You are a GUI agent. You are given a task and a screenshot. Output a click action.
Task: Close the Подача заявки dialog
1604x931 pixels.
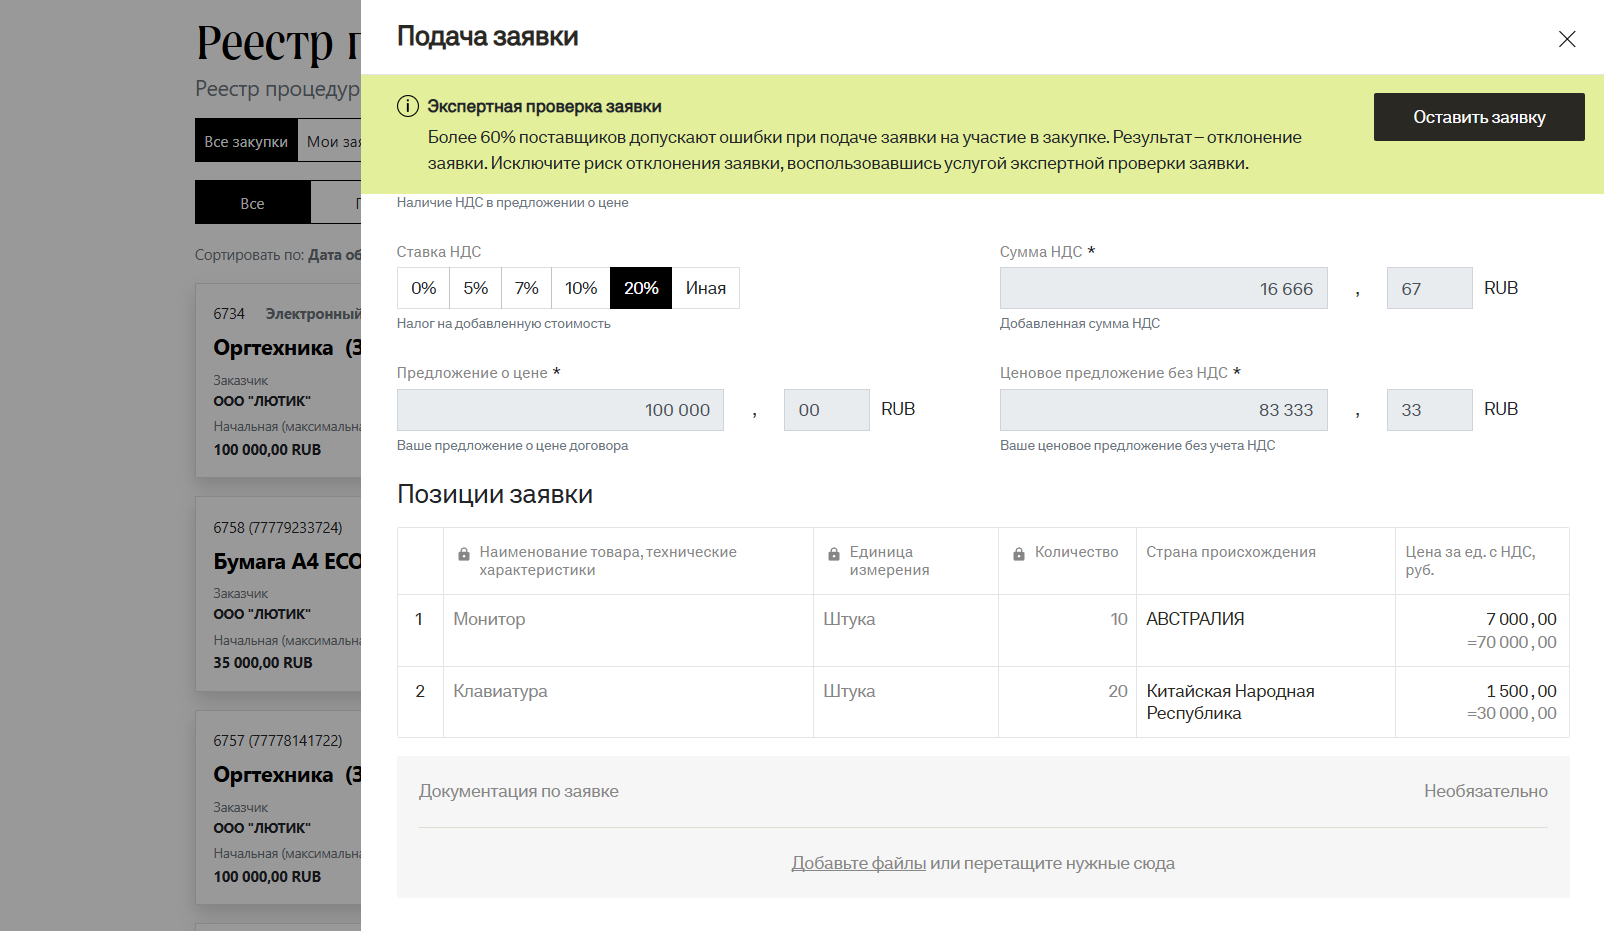point(1566,39)
